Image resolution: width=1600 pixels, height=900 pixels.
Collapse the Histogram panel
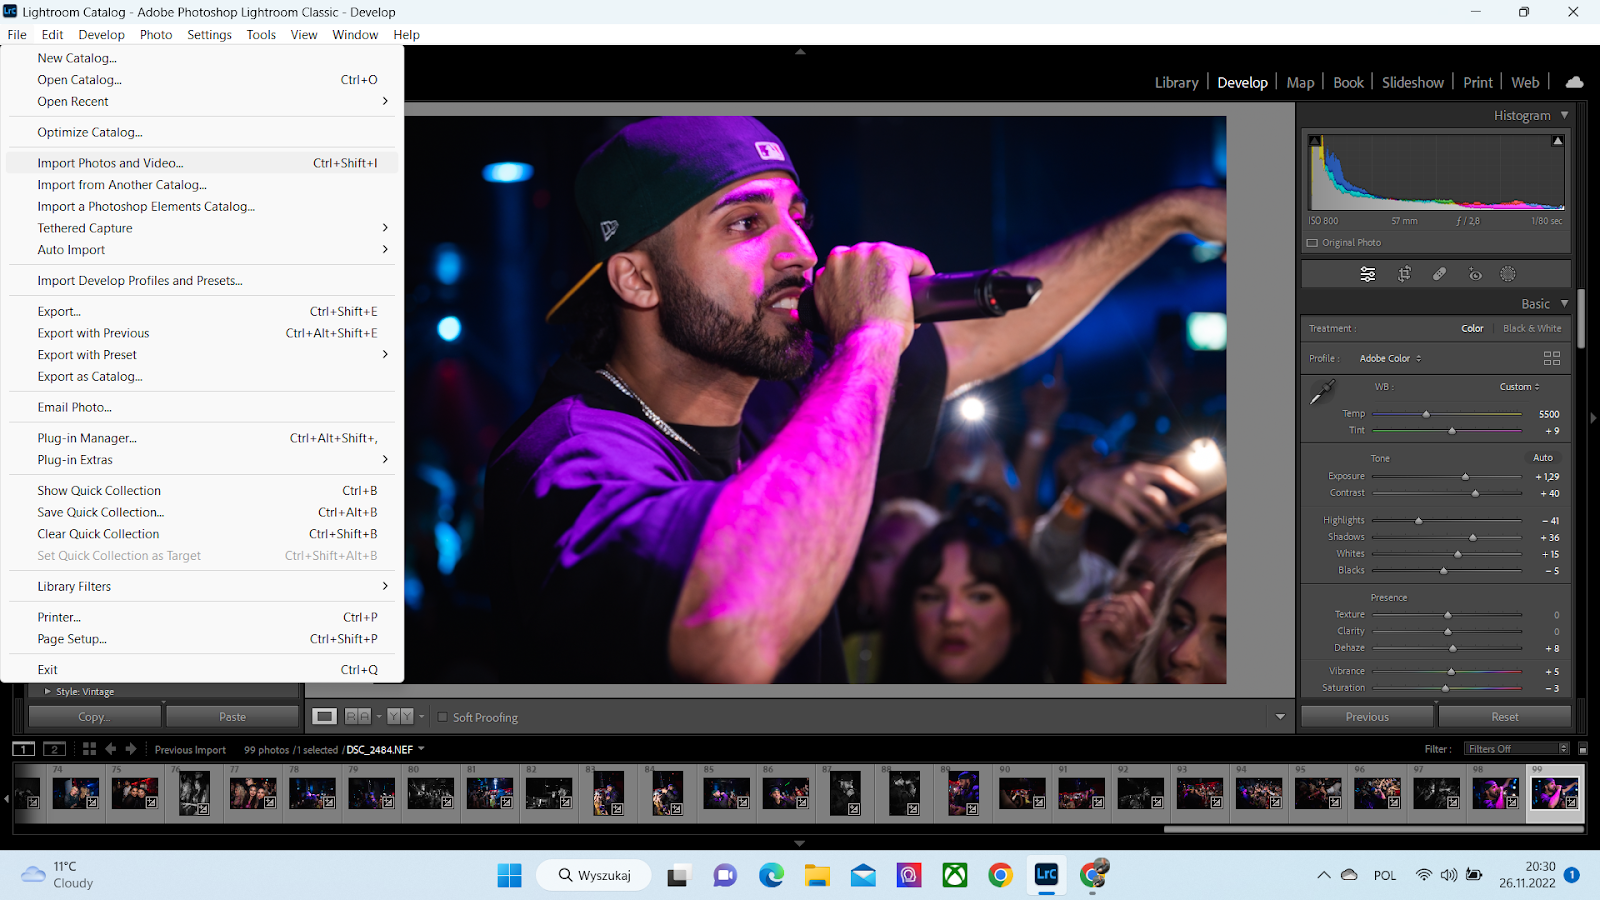pos(1564,115)
